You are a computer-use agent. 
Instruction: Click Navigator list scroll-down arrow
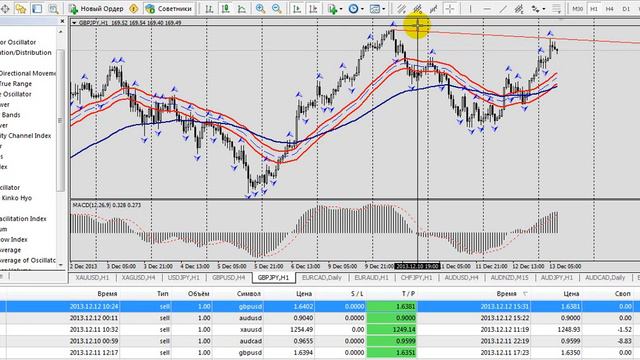(62, 265)
